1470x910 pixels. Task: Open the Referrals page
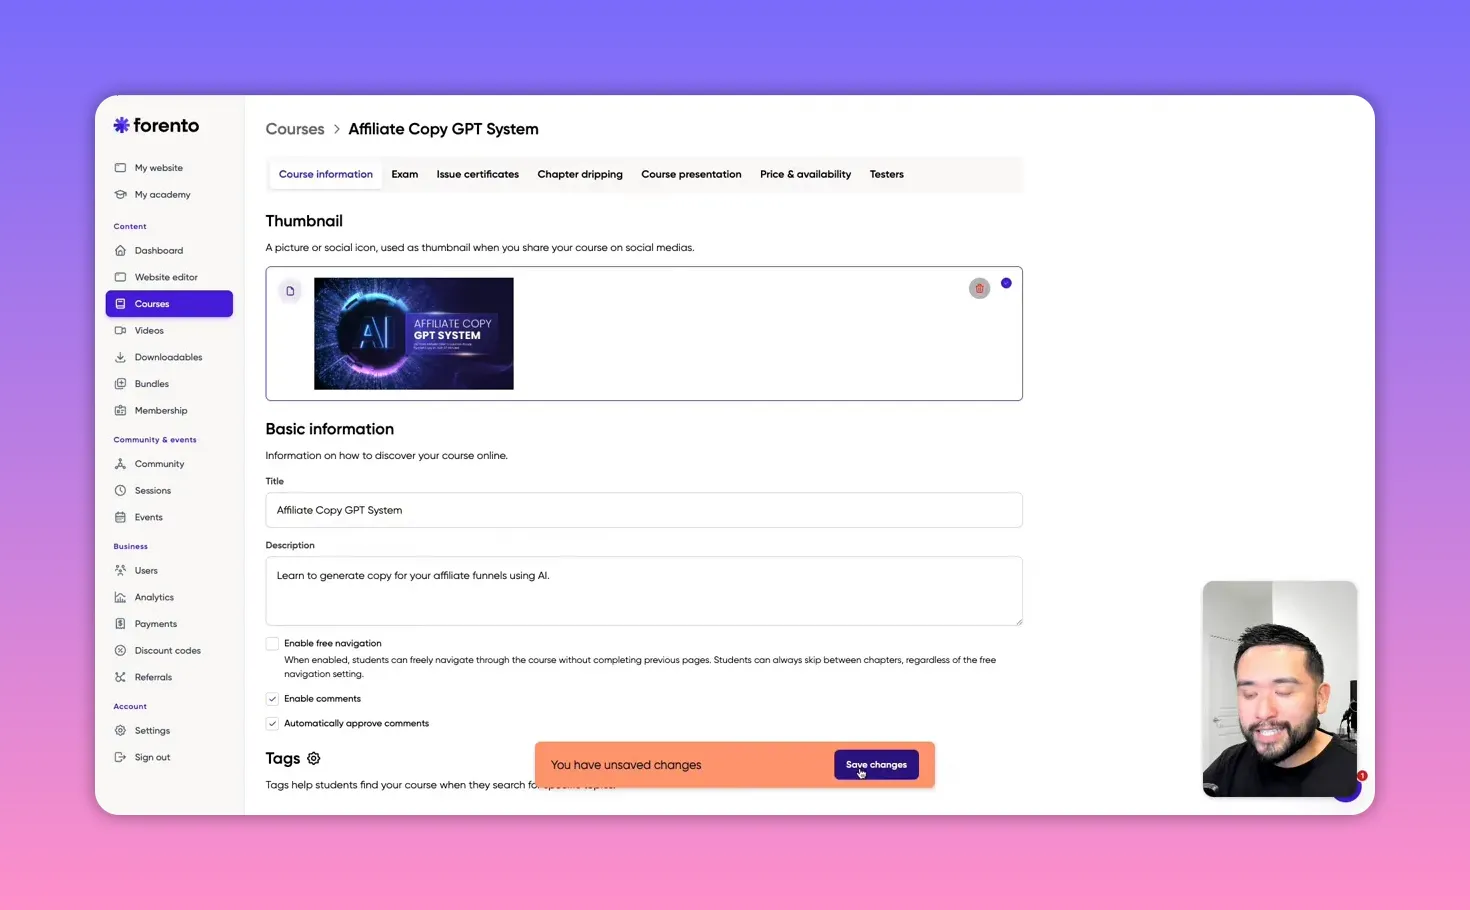point(153,677)
